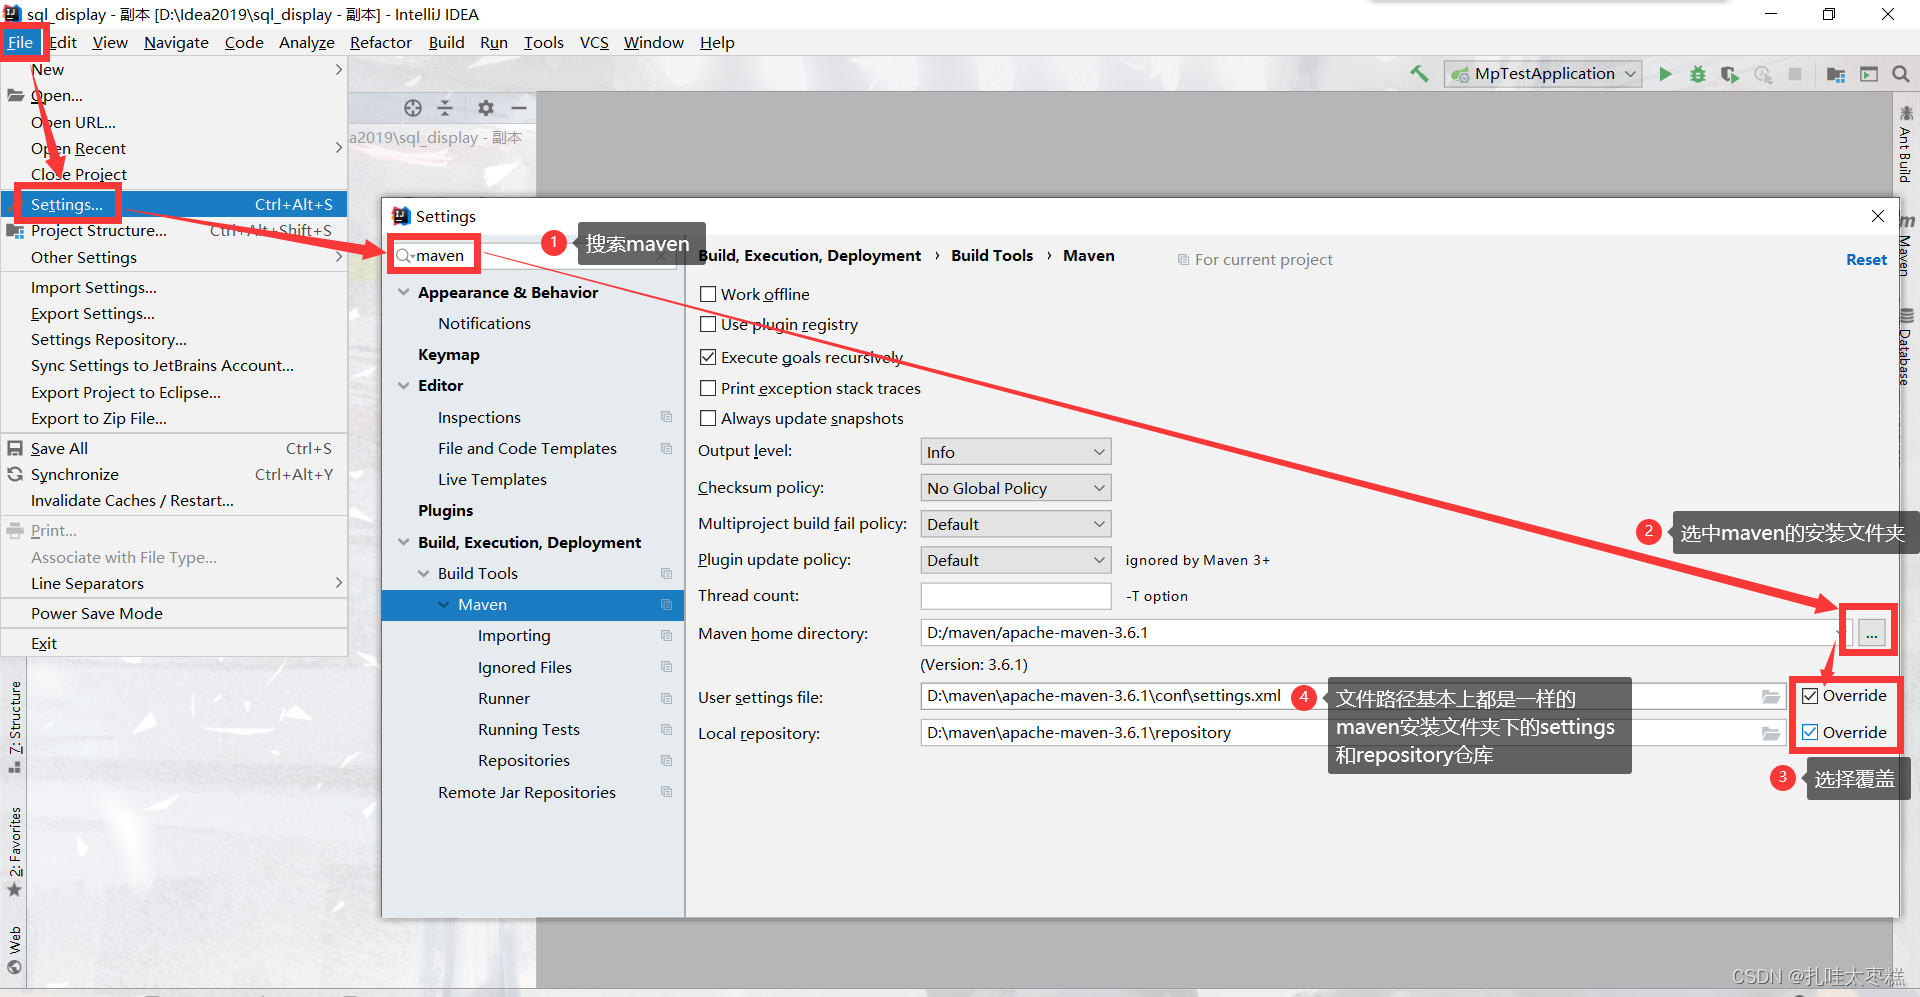Select Importing under Maven
1920x997 pixels.
pyautogui.click(x=514, y=636)
